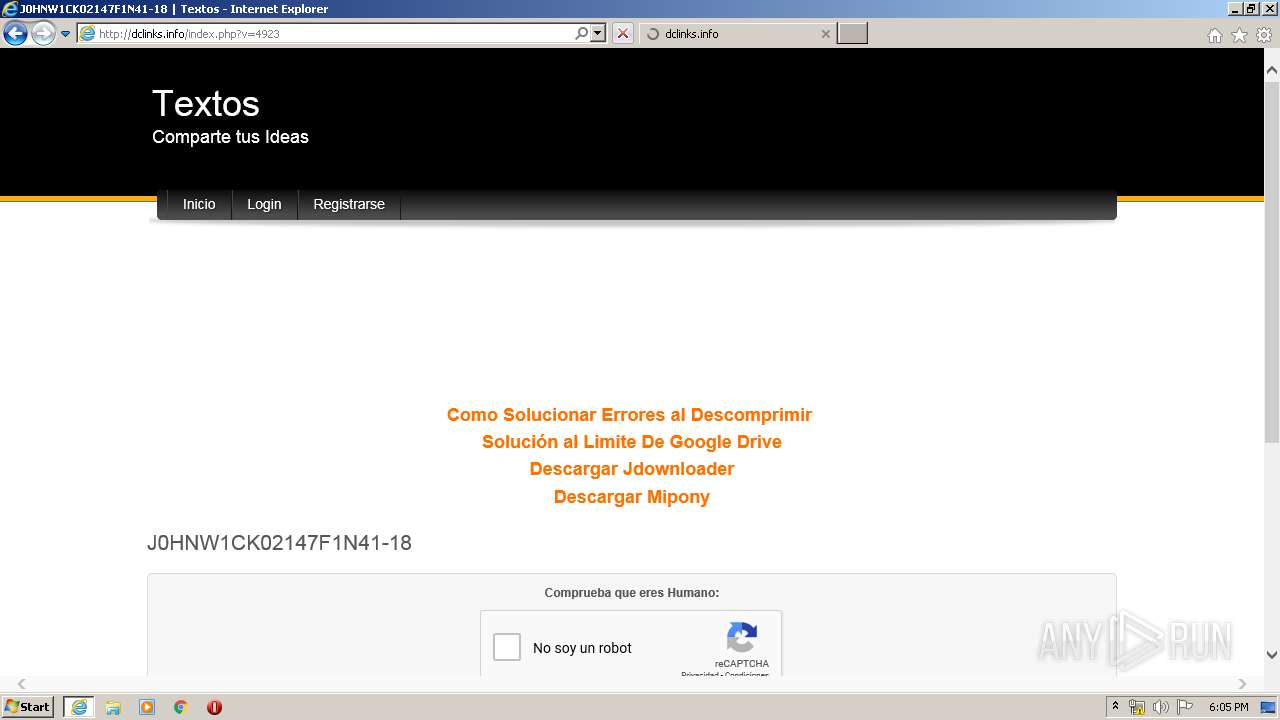The width and height of the screenshot is (1280, 720).
Task: Click the page scroll up arrow
Action: 1272,71
